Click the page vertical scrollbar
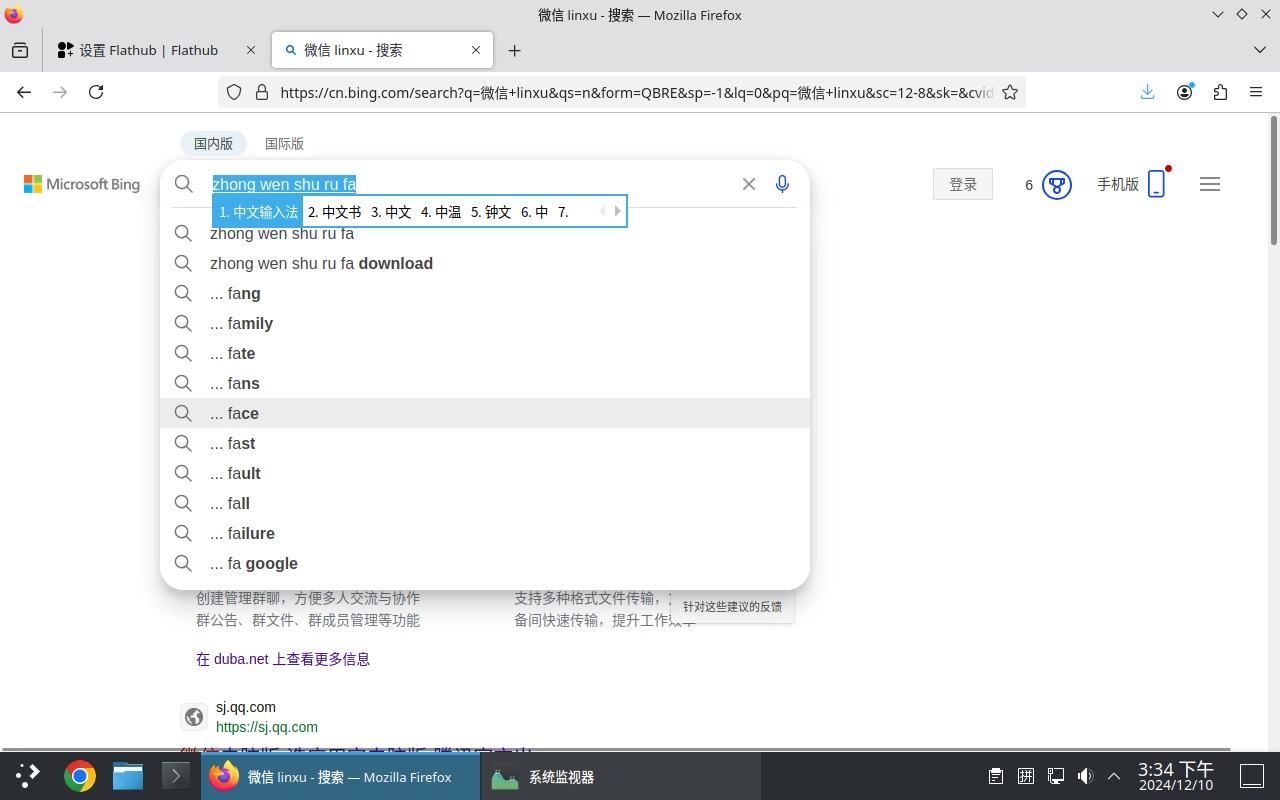 (x=1274, y=182)
